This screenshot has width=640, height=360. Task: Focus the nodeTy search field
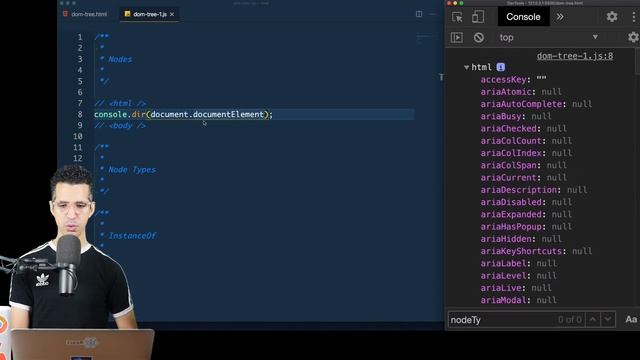[502, 320]
